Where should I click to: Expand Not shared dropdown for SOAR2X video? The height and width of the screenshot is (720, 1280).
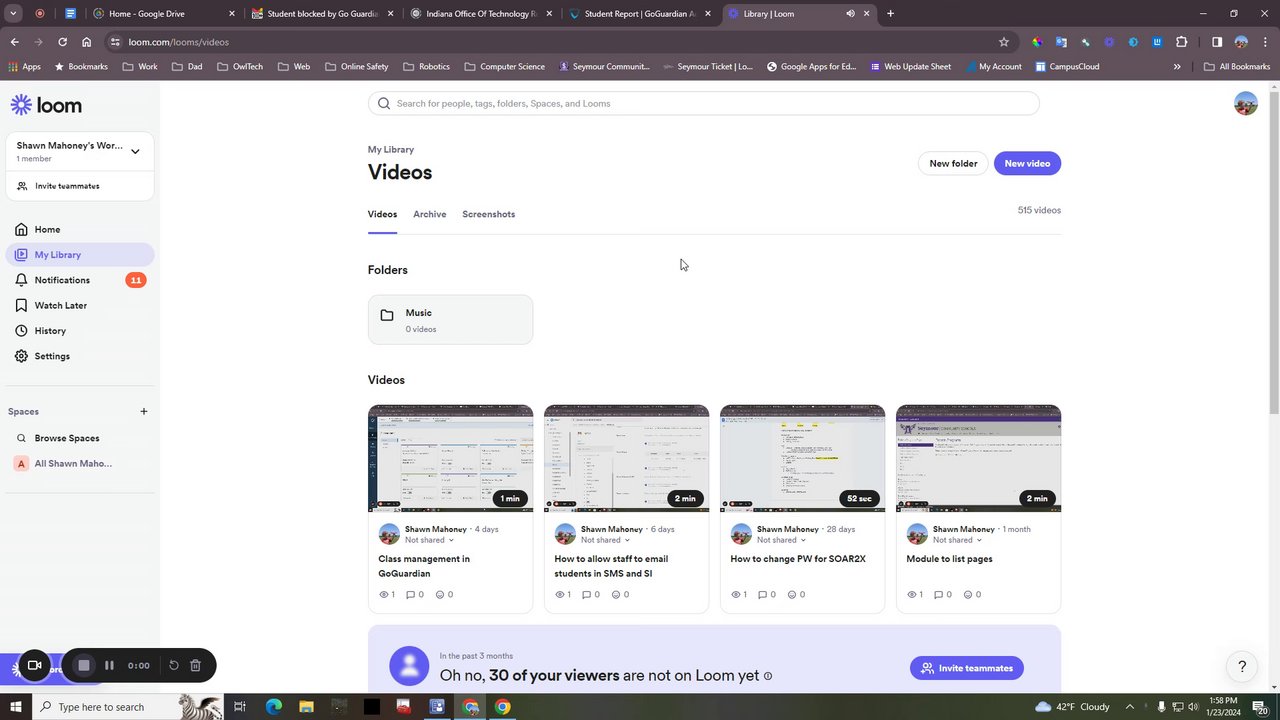tap(781, 540)
